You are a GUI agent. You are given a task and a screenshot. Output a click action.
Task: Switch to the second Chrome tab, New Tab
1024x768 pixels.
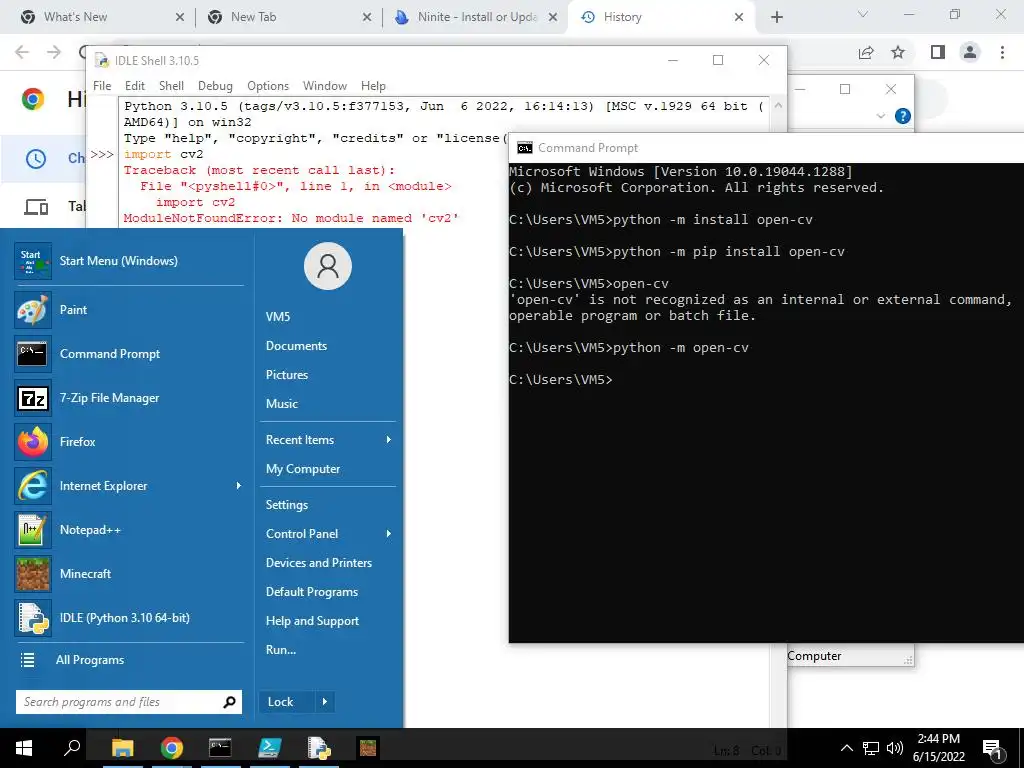[x=289, y=17]
